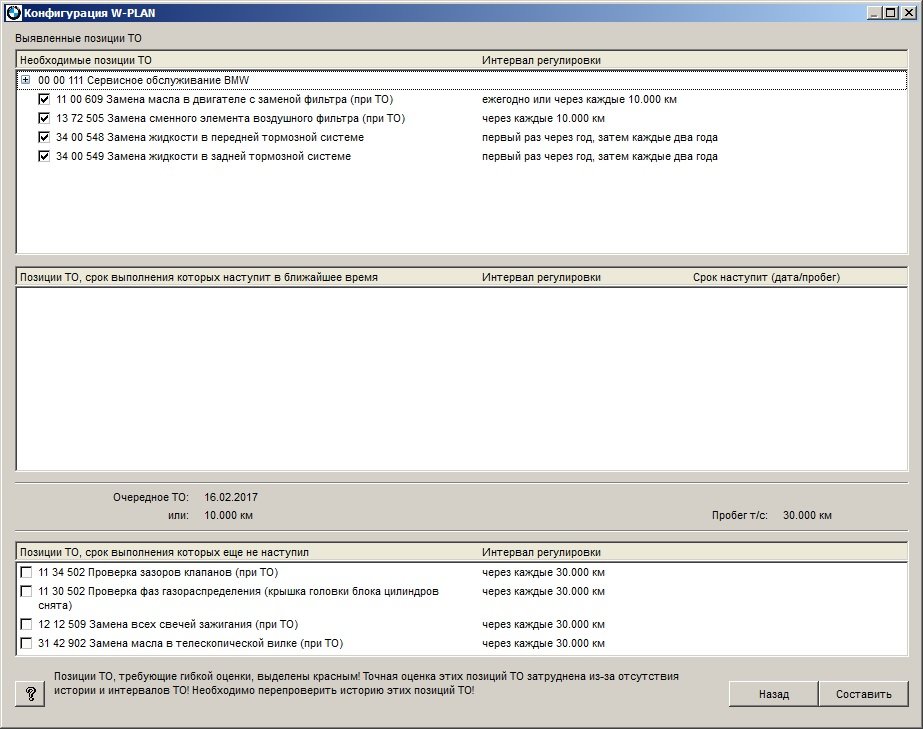This screenshot has width=923, height=729.
Task: Toggle 34 00 548 front brake fluid checkbox
Action: pyautogui.click(x=44, y=137)
